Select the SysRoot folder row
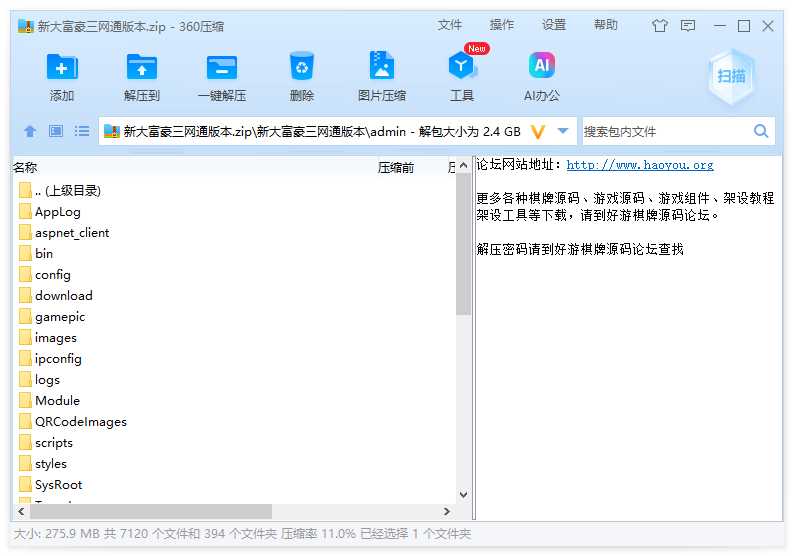 point(234,485)
